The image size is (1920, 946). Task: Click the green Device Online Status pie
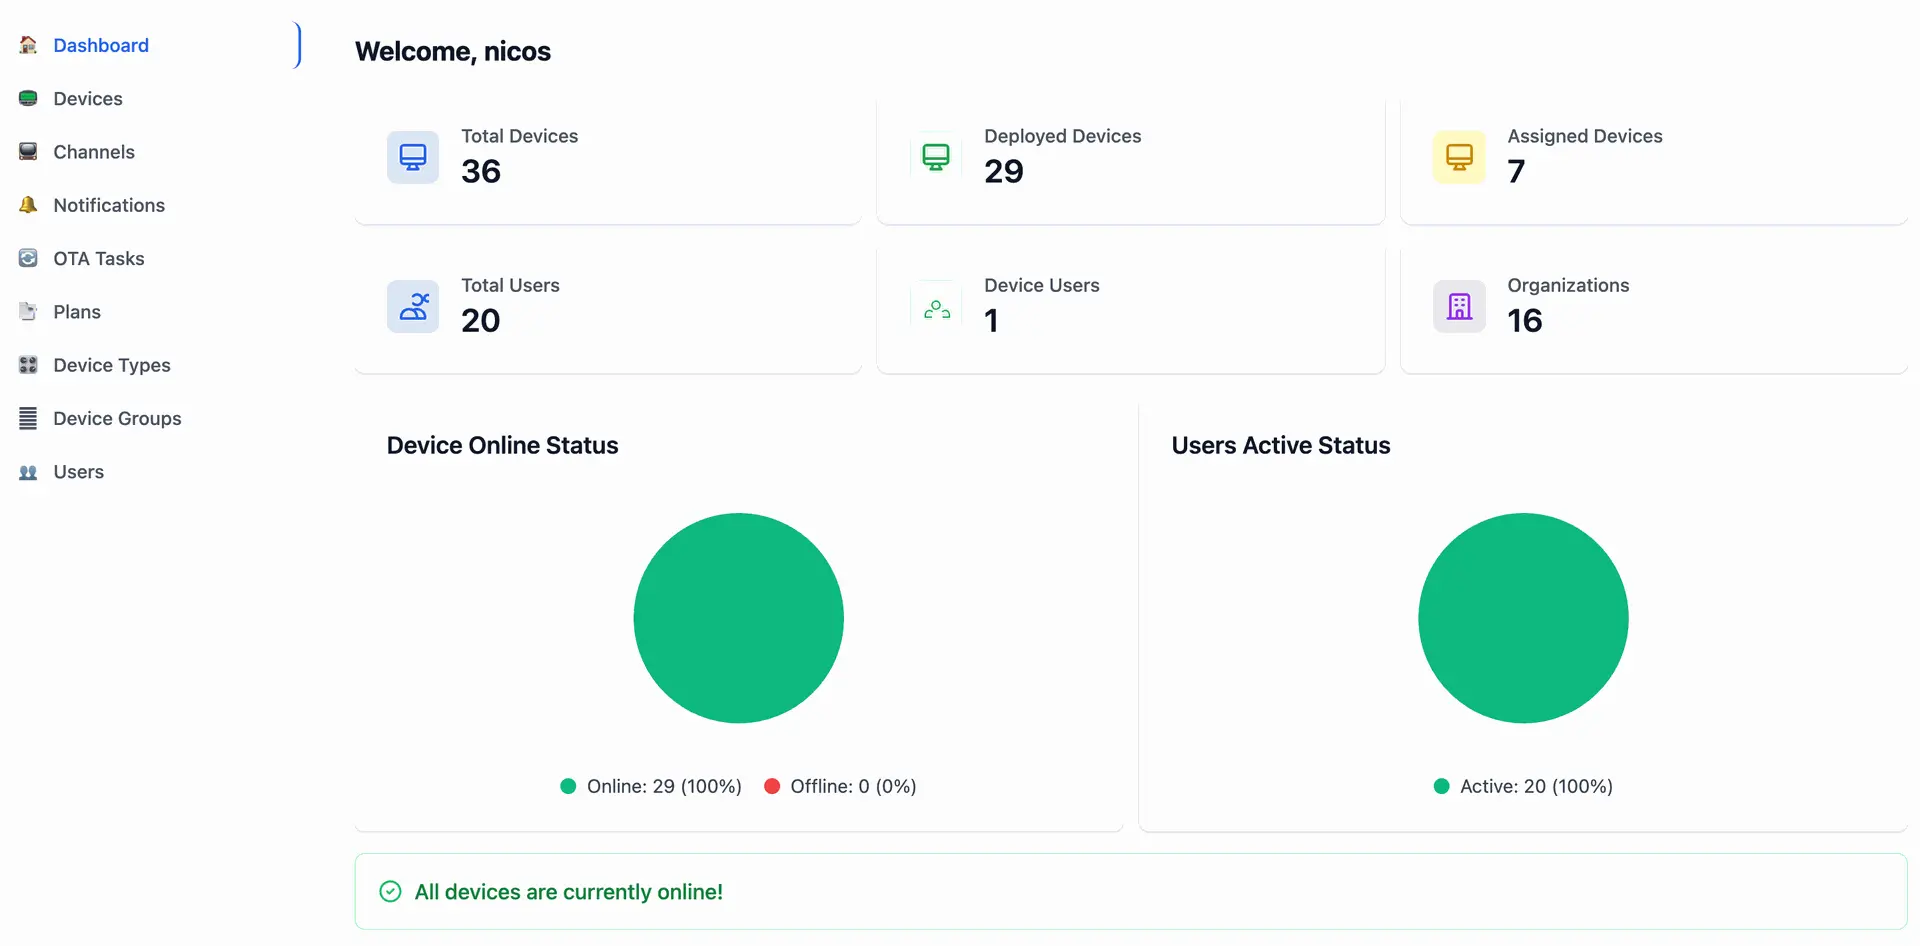pos(738,618)
